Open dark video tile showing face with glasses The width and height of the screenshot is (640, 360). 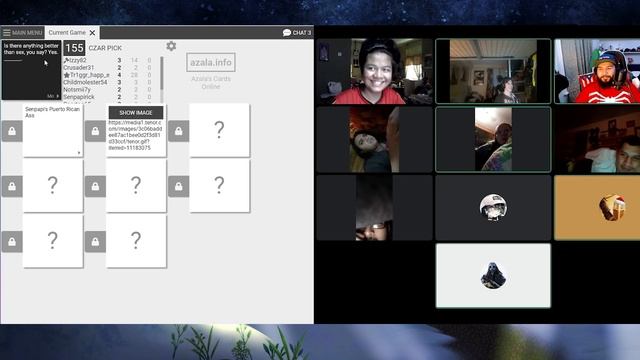374,208
